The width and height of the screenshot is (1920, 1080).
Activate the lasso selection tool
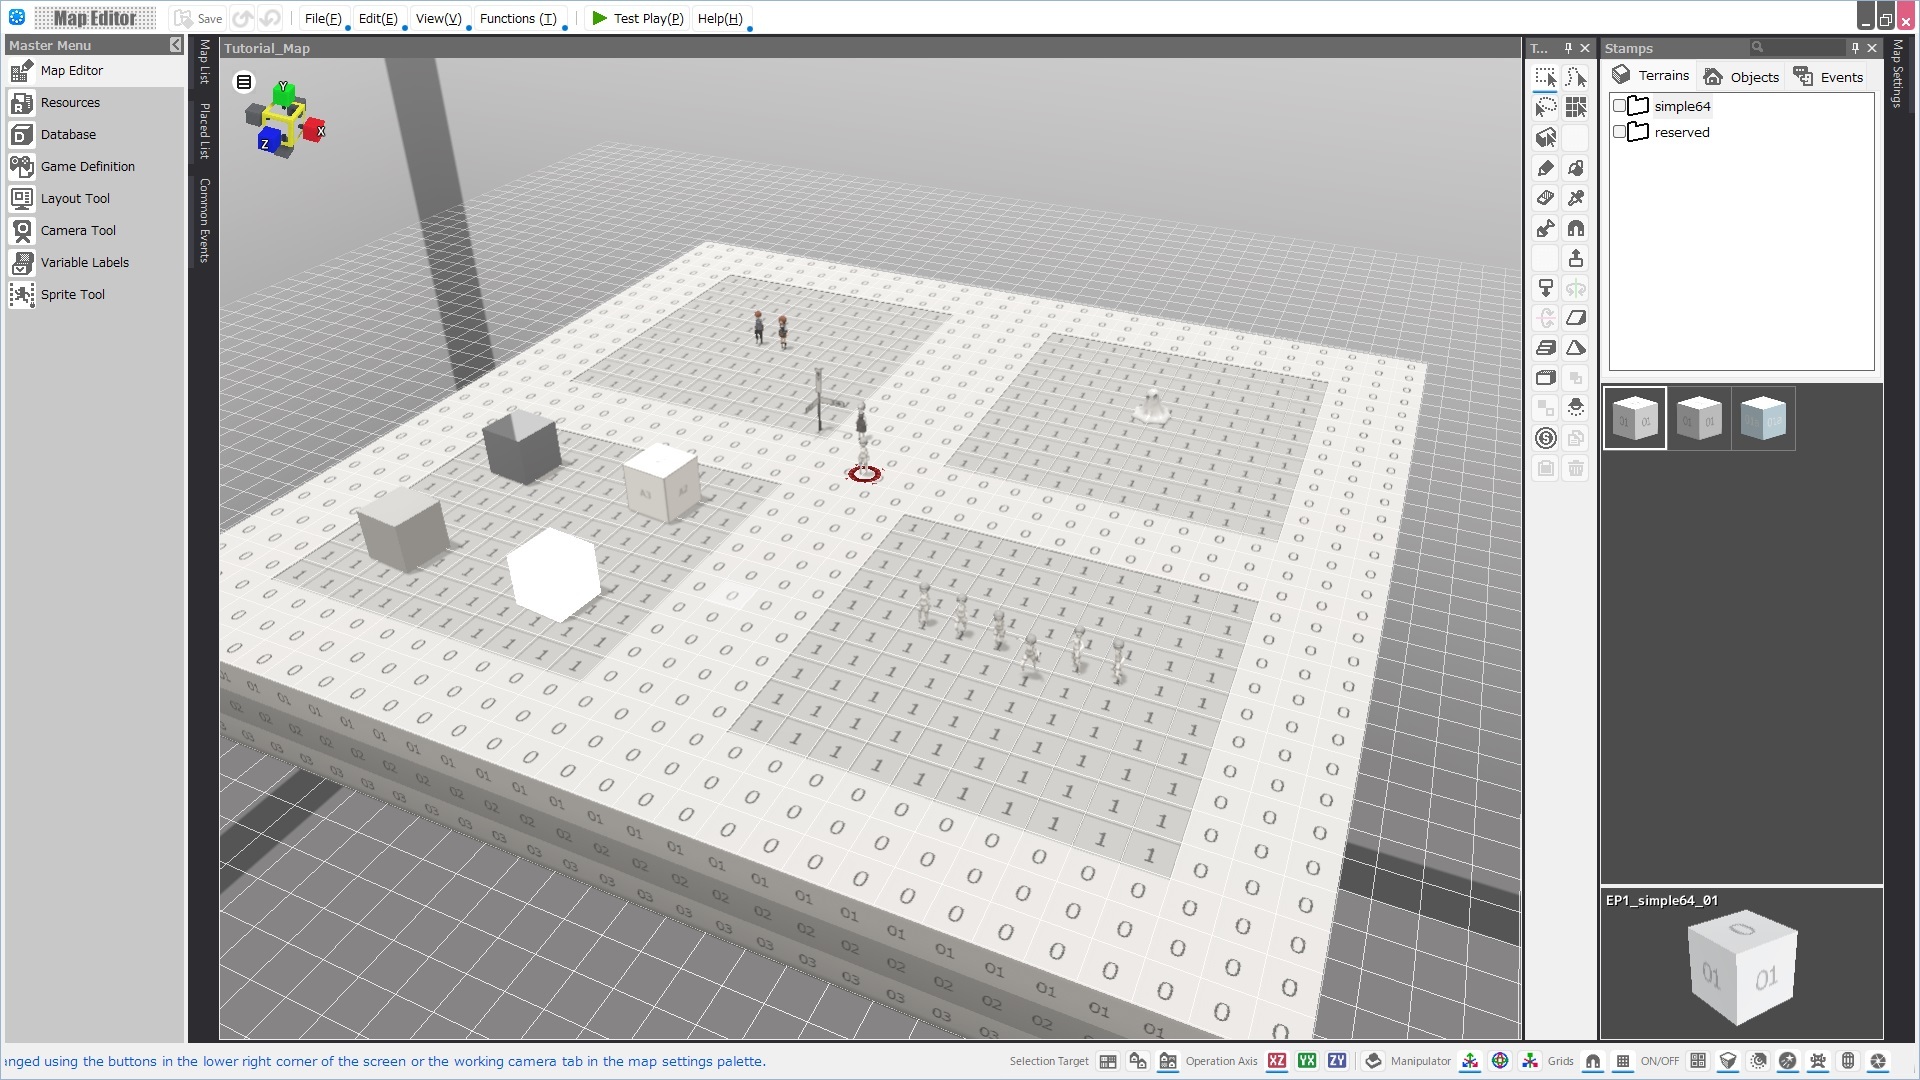pyautogui.click(x=1545, y=108)
